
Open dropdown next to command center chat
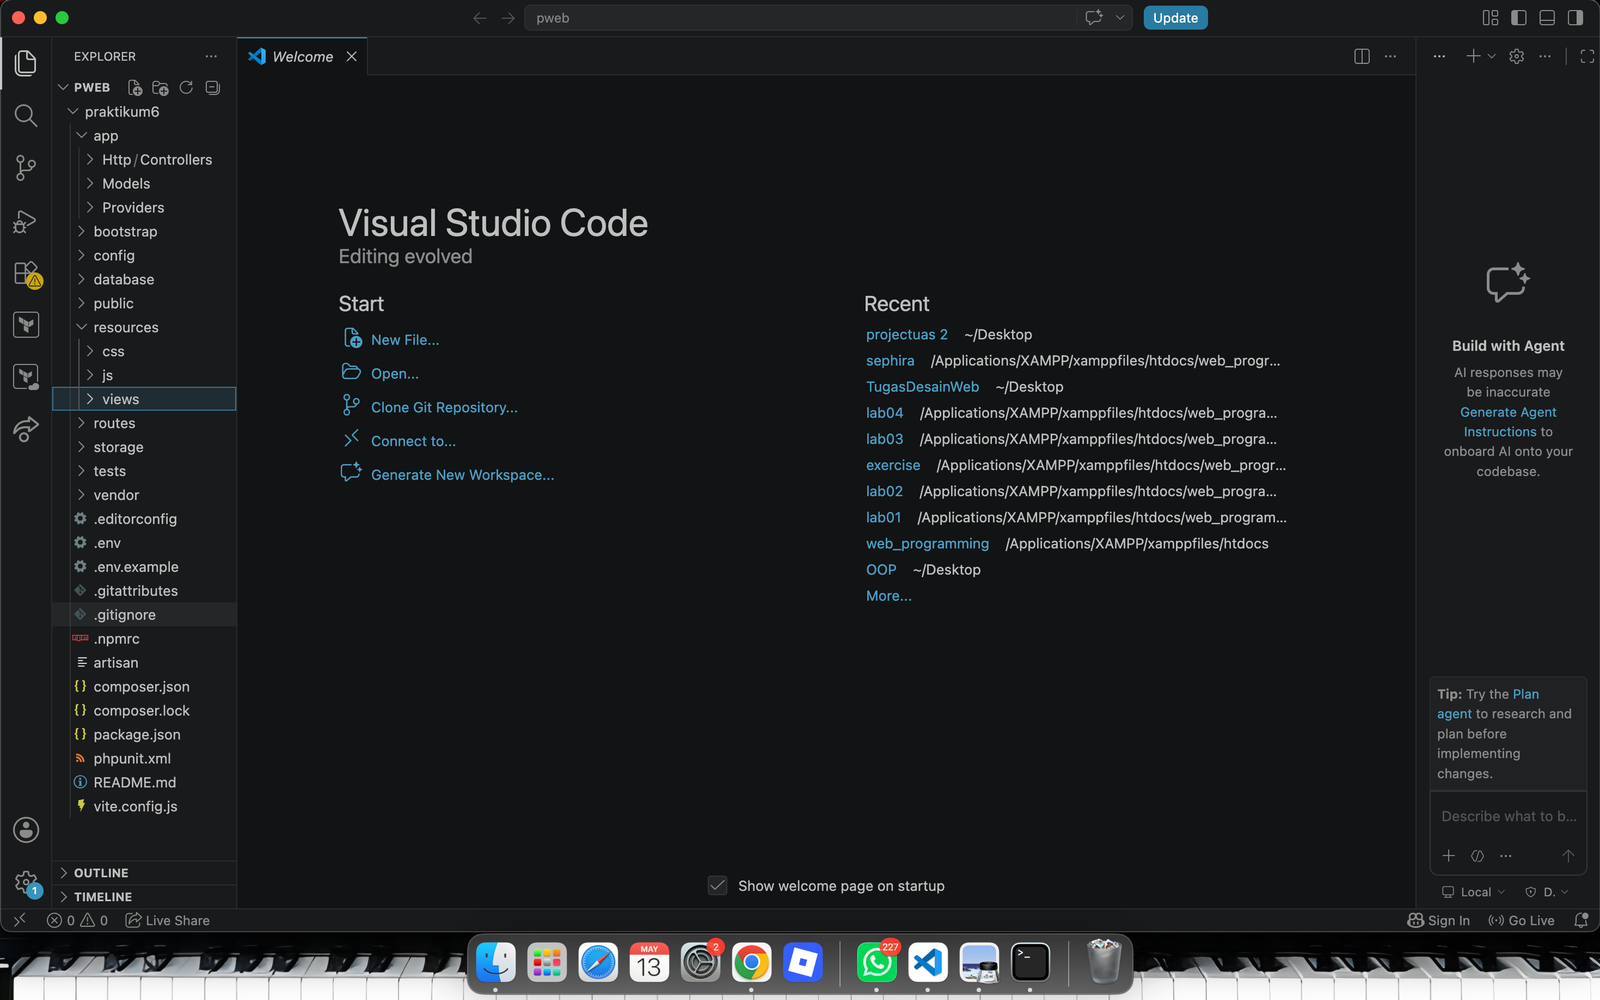tap(1120, 18)
